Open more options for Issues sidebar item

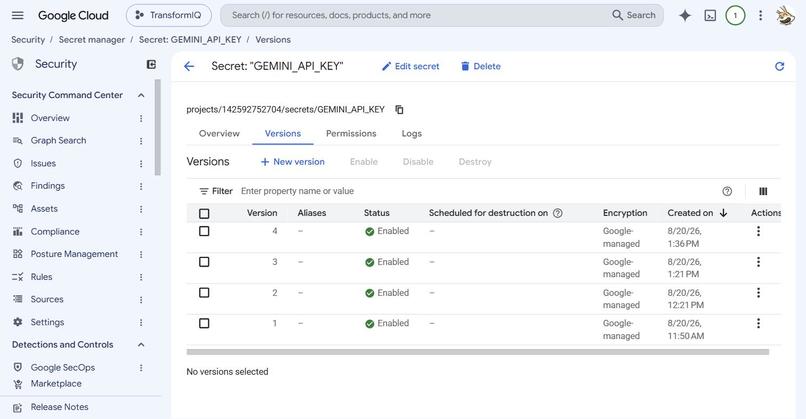(141, 163)
